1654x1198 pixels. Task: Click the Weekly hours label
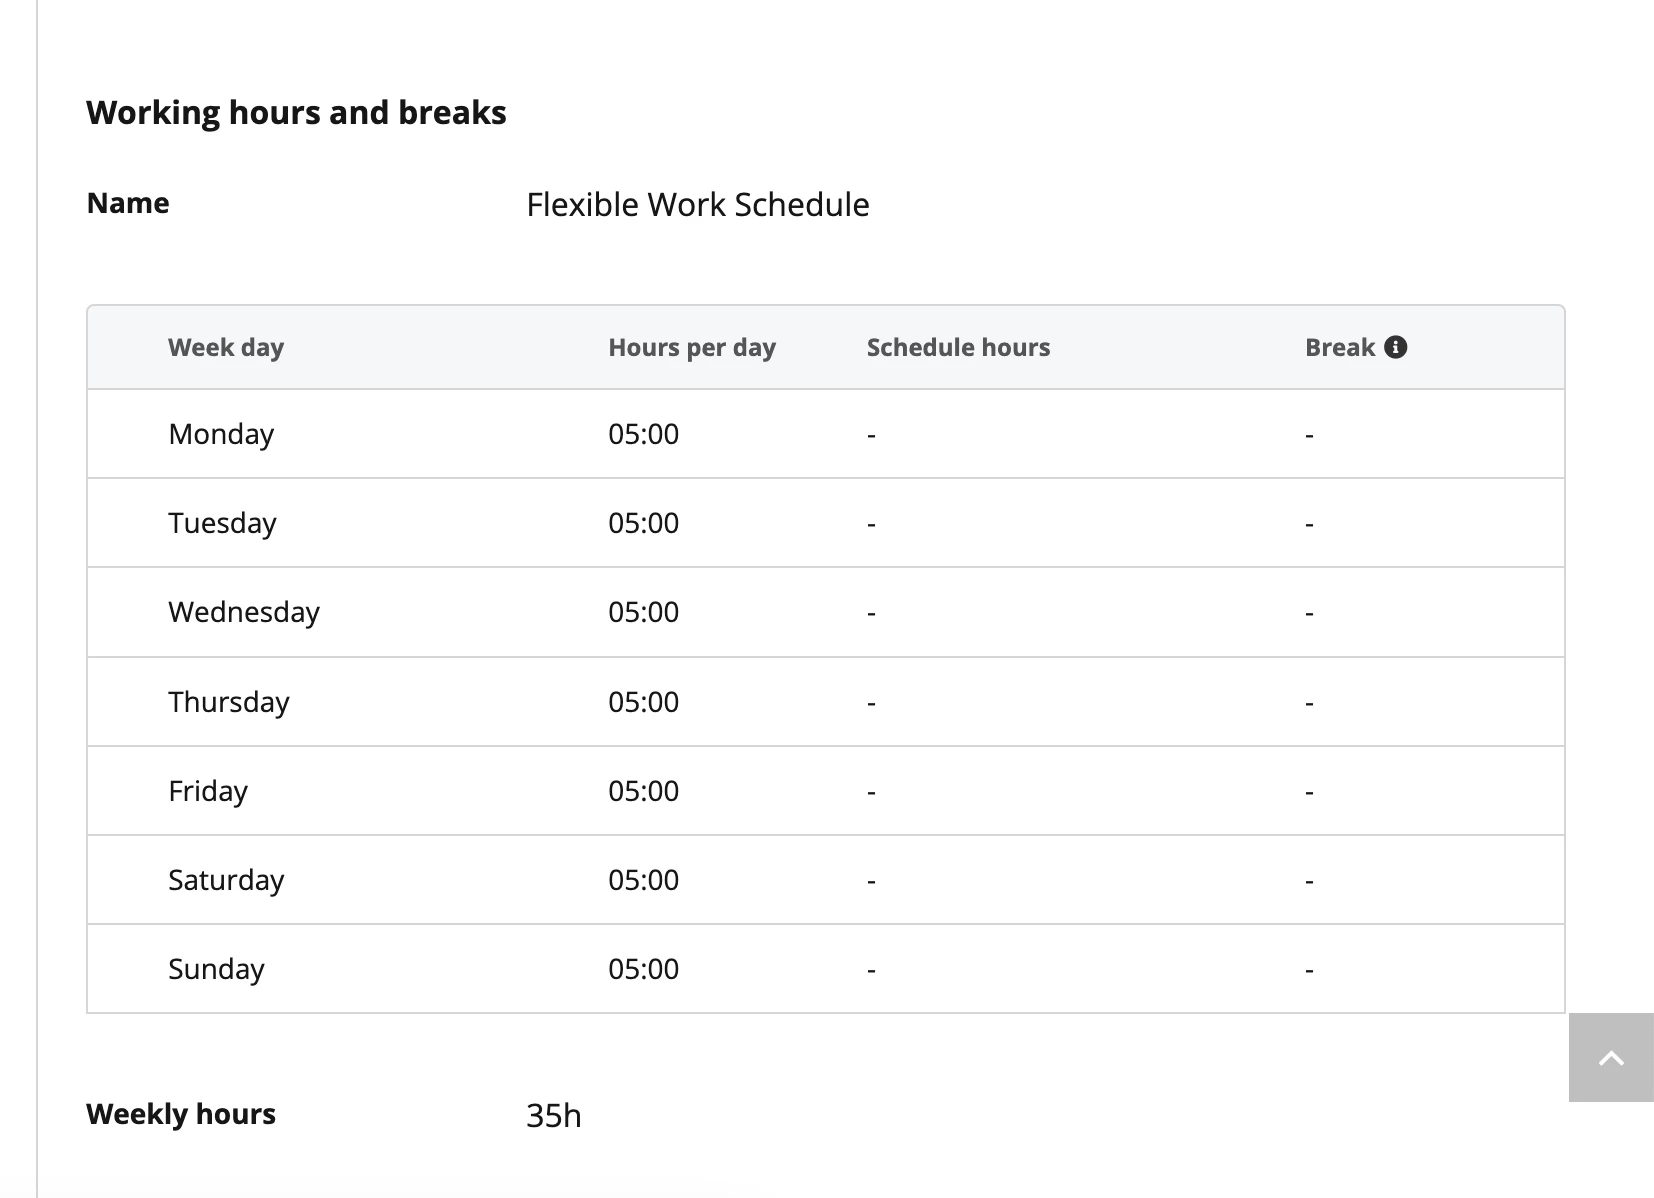click(x=181, y=1114)
